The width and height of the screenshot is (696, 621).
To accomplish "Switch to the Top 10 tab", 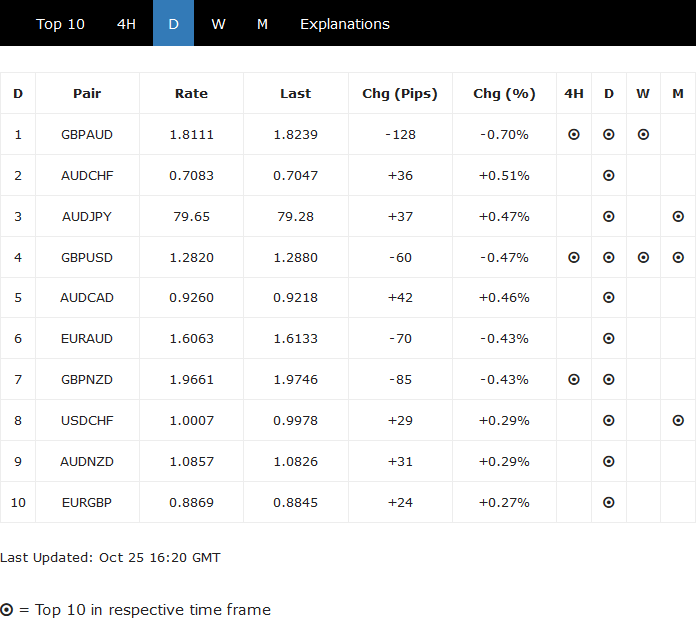I will [x=61, y=24].
